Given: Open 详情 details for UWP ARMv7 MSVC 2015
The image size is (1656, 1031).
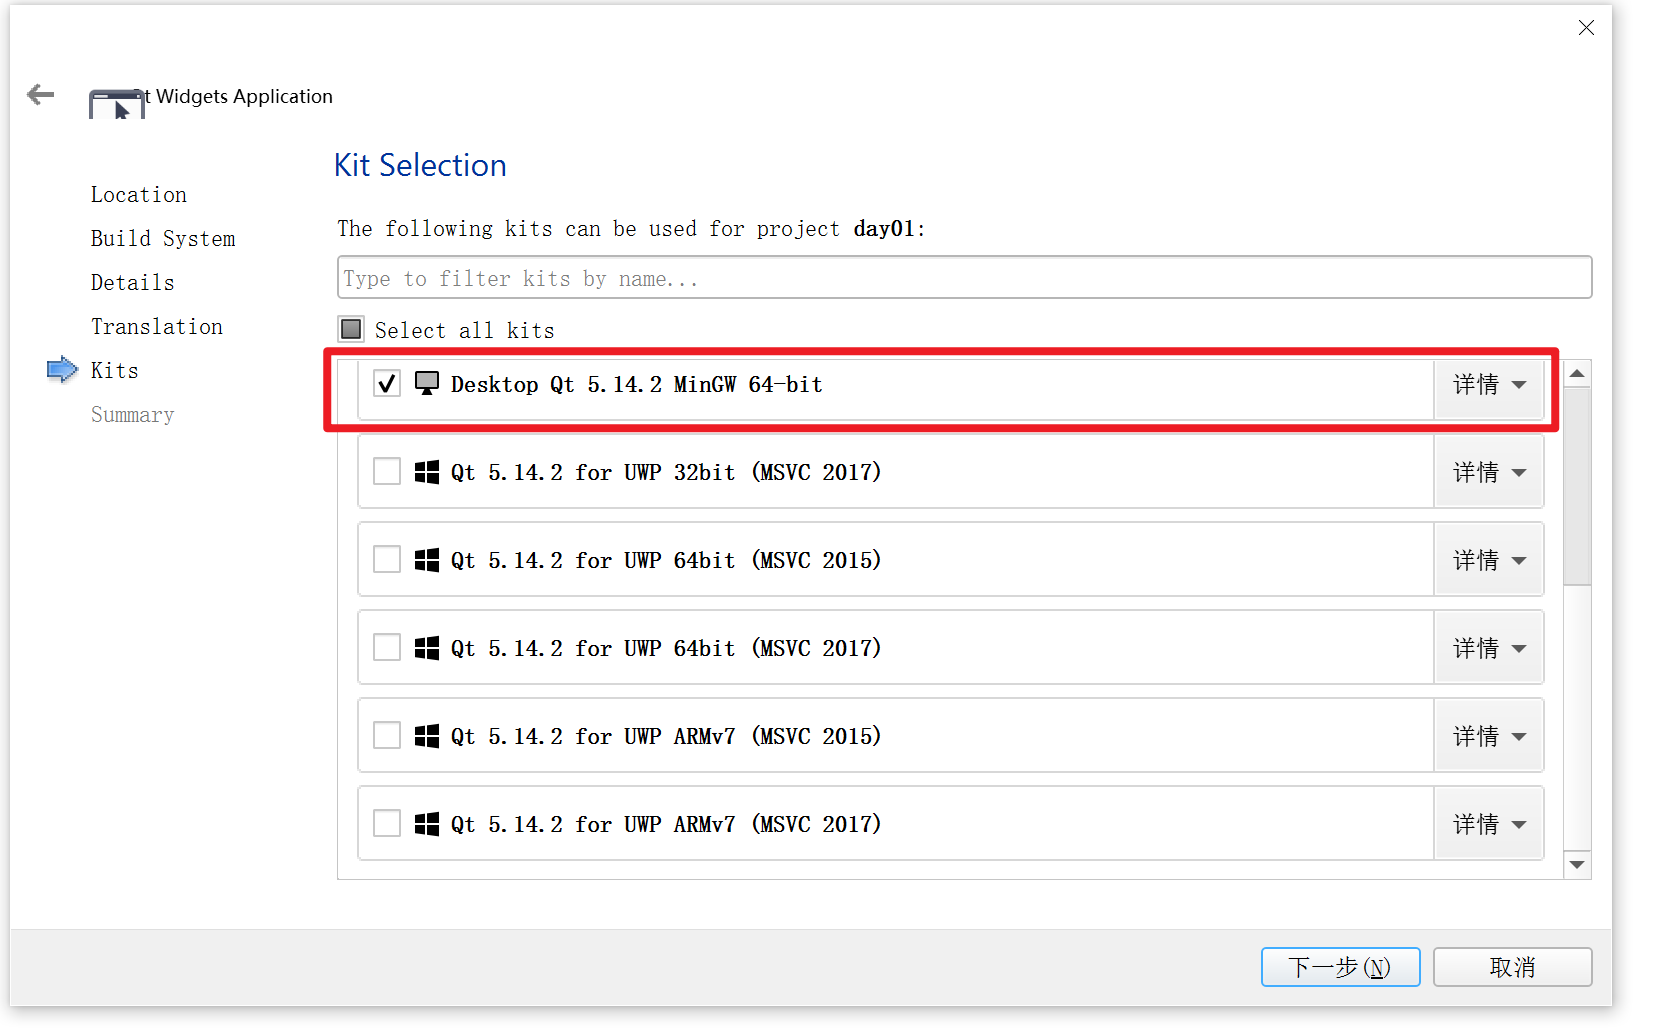Looking at the screenshot, I should 1489,737.
